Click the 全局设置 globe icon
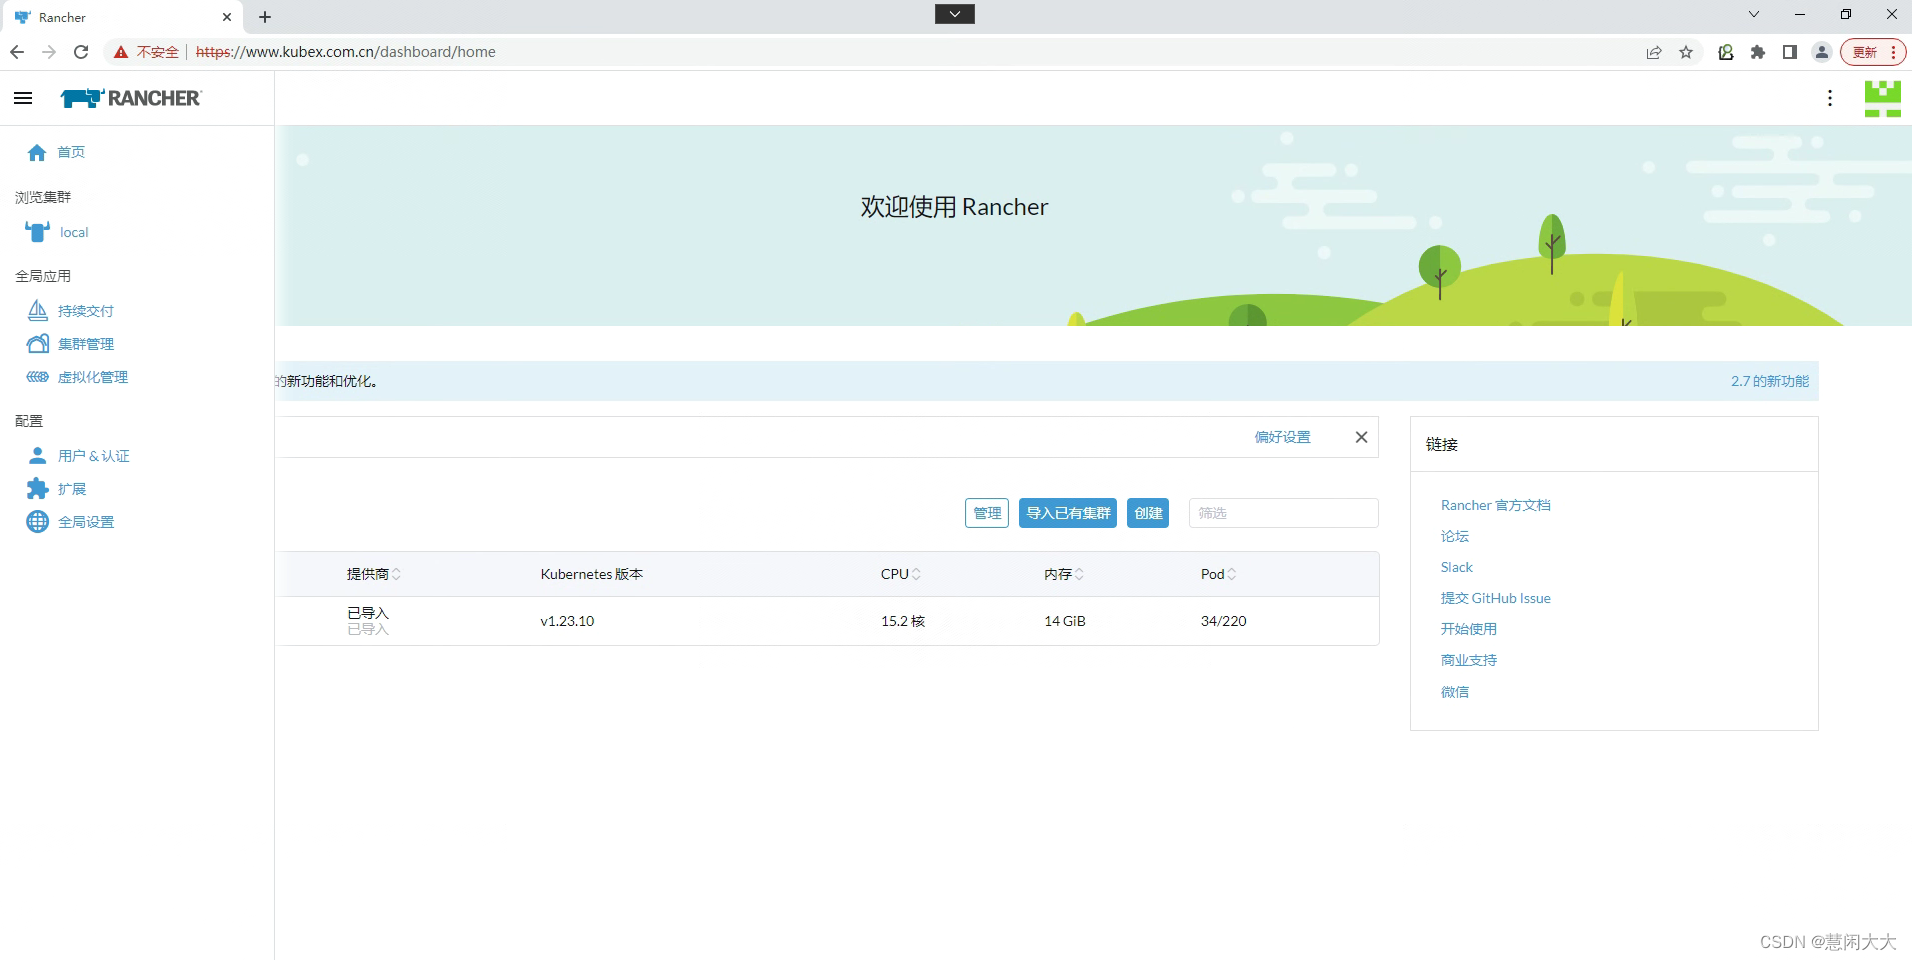This screenshot has height=960, width=1912. pyautogui.click(x=38, y=522)
